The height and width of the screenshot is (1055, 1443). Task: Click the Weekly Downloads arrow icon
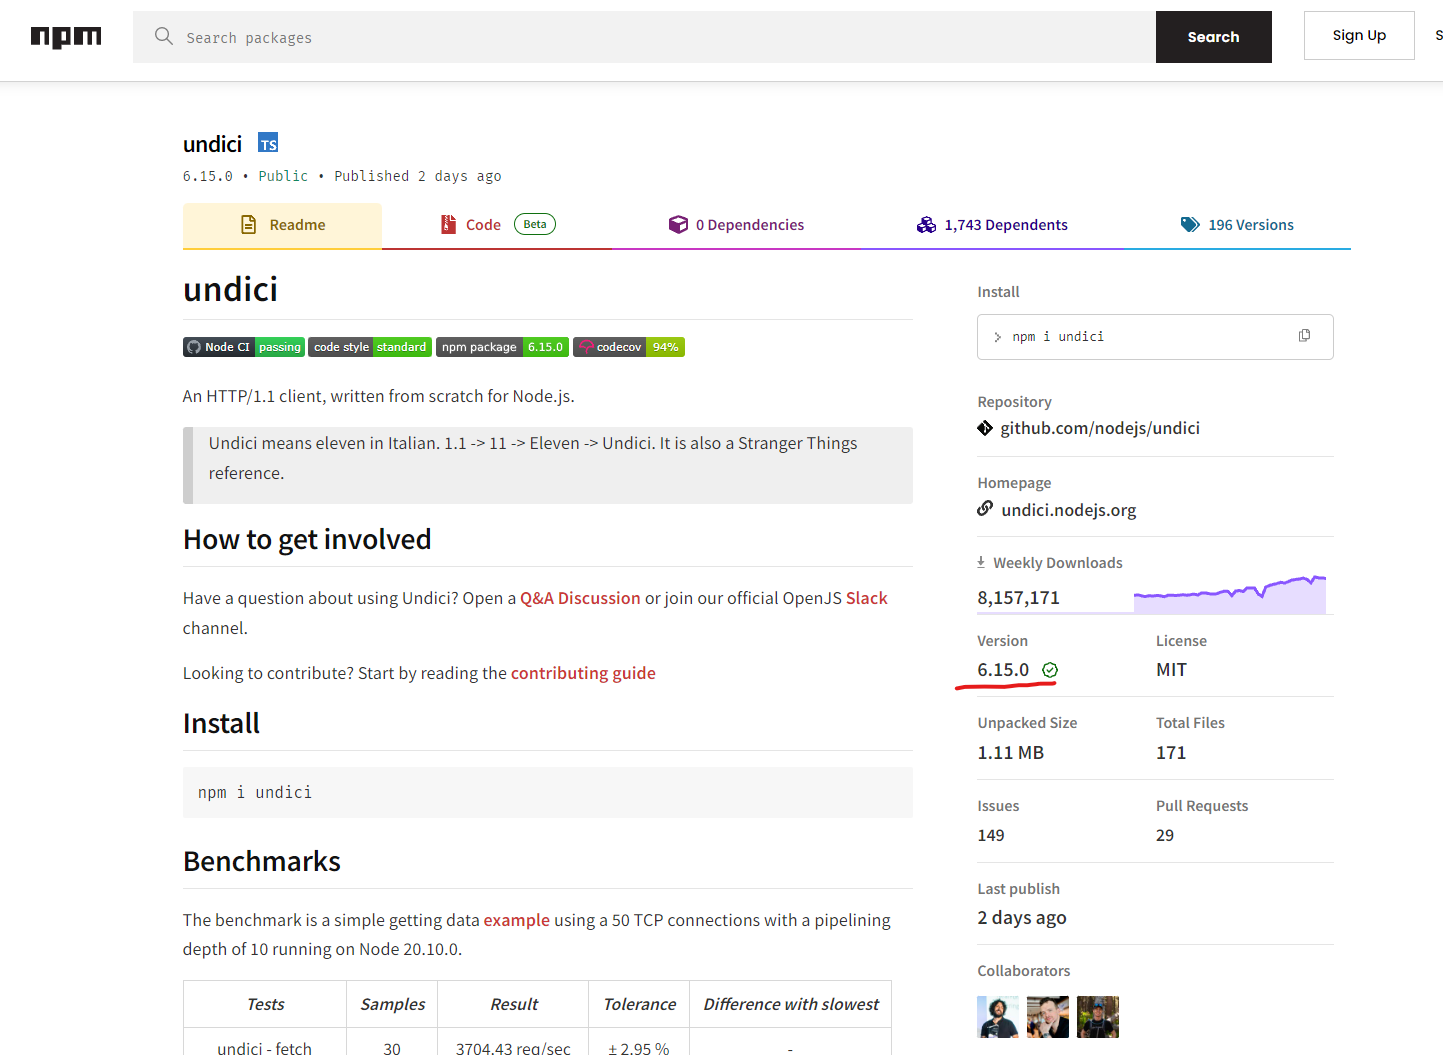tap(981, 562)
